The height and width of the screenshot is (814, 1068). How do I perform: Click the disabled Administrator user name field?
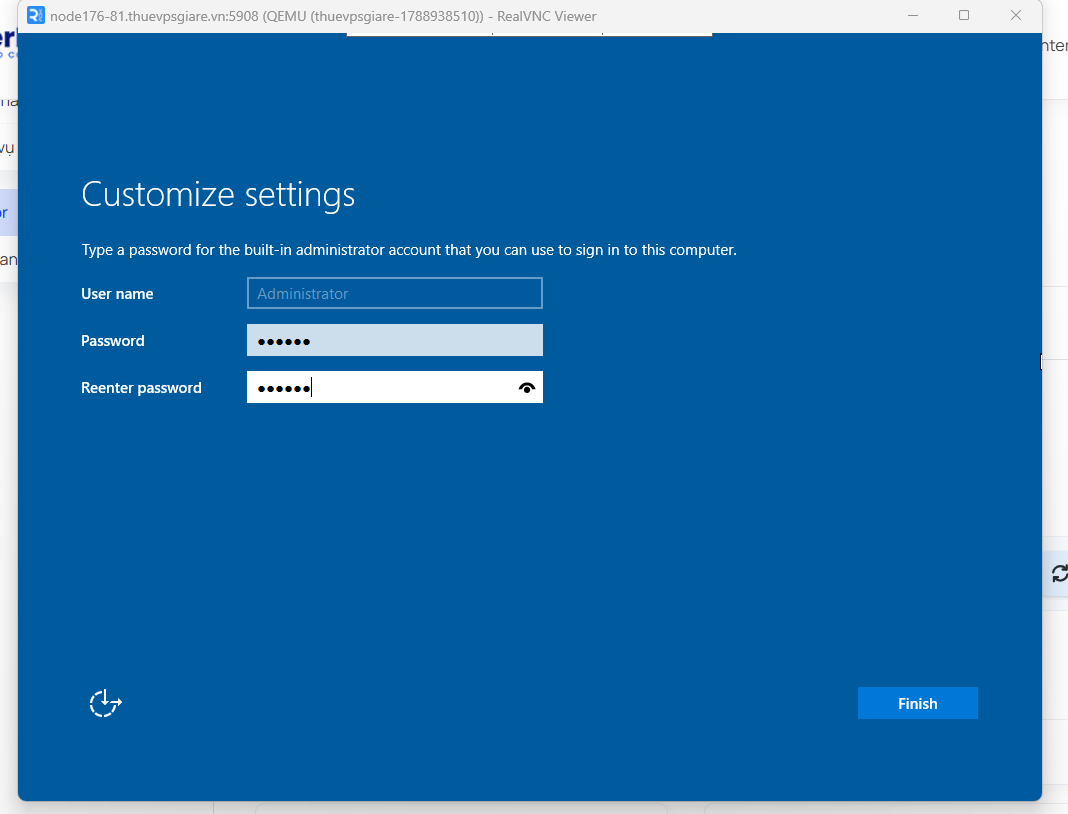click(x=394, y=293)
